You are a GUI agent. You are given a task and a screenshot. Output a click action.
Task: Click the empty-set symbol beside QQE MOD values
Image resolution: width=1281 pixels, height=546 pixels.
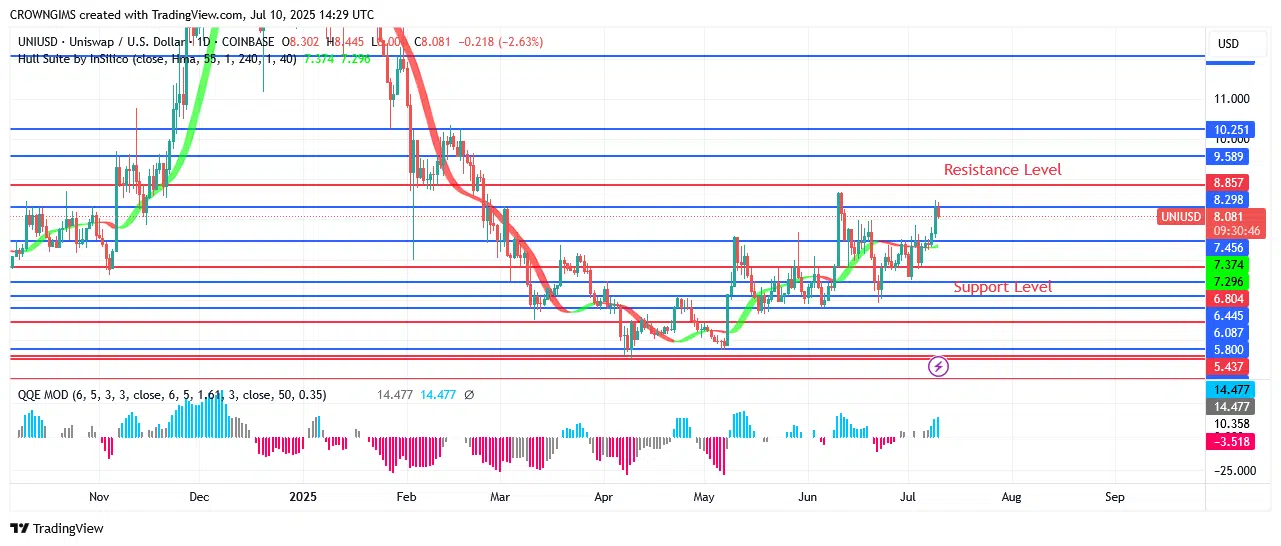point(469,395)
